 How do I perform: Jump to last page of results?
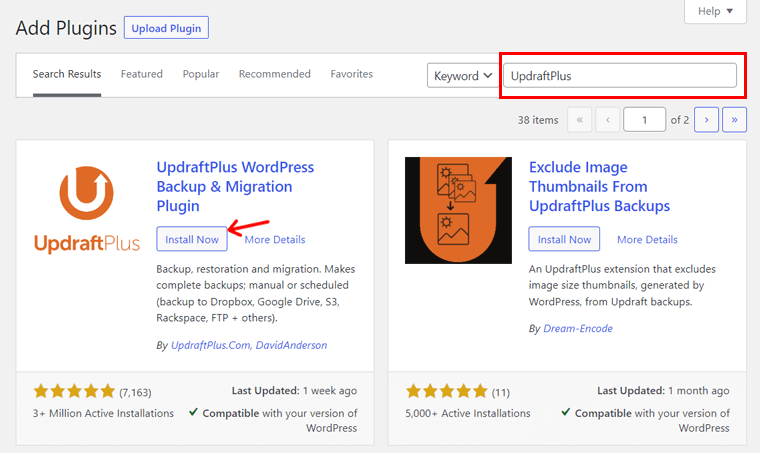point(734,120)
